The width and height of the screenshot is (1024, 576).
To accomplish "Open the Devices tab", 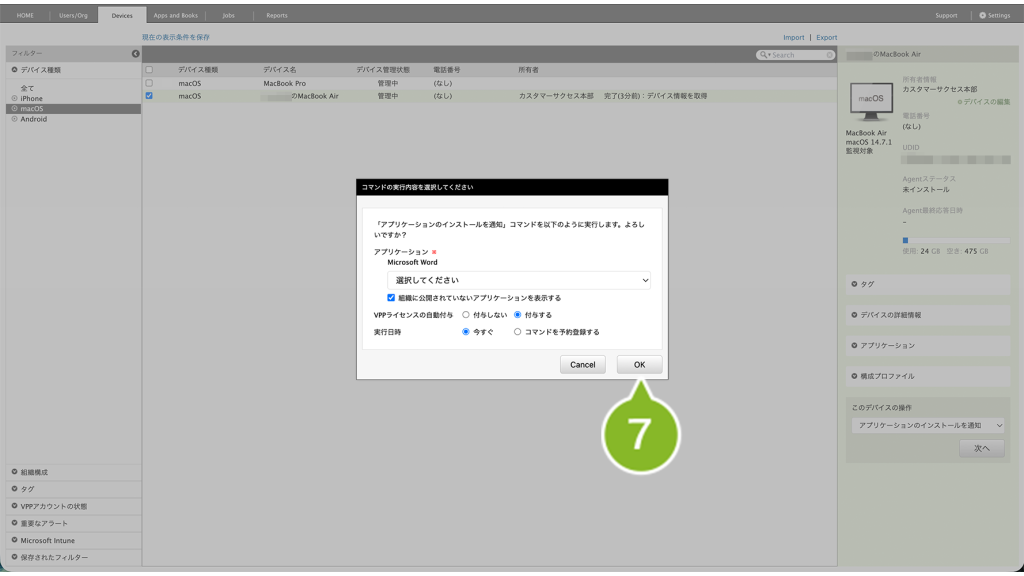I will pos(121,15).
